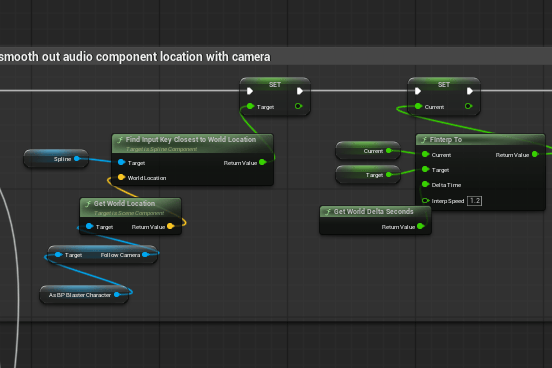Select the Find Input Key Closest to World Location node title
Viewport: 552px width, 368px height.
tap(191, 139)
